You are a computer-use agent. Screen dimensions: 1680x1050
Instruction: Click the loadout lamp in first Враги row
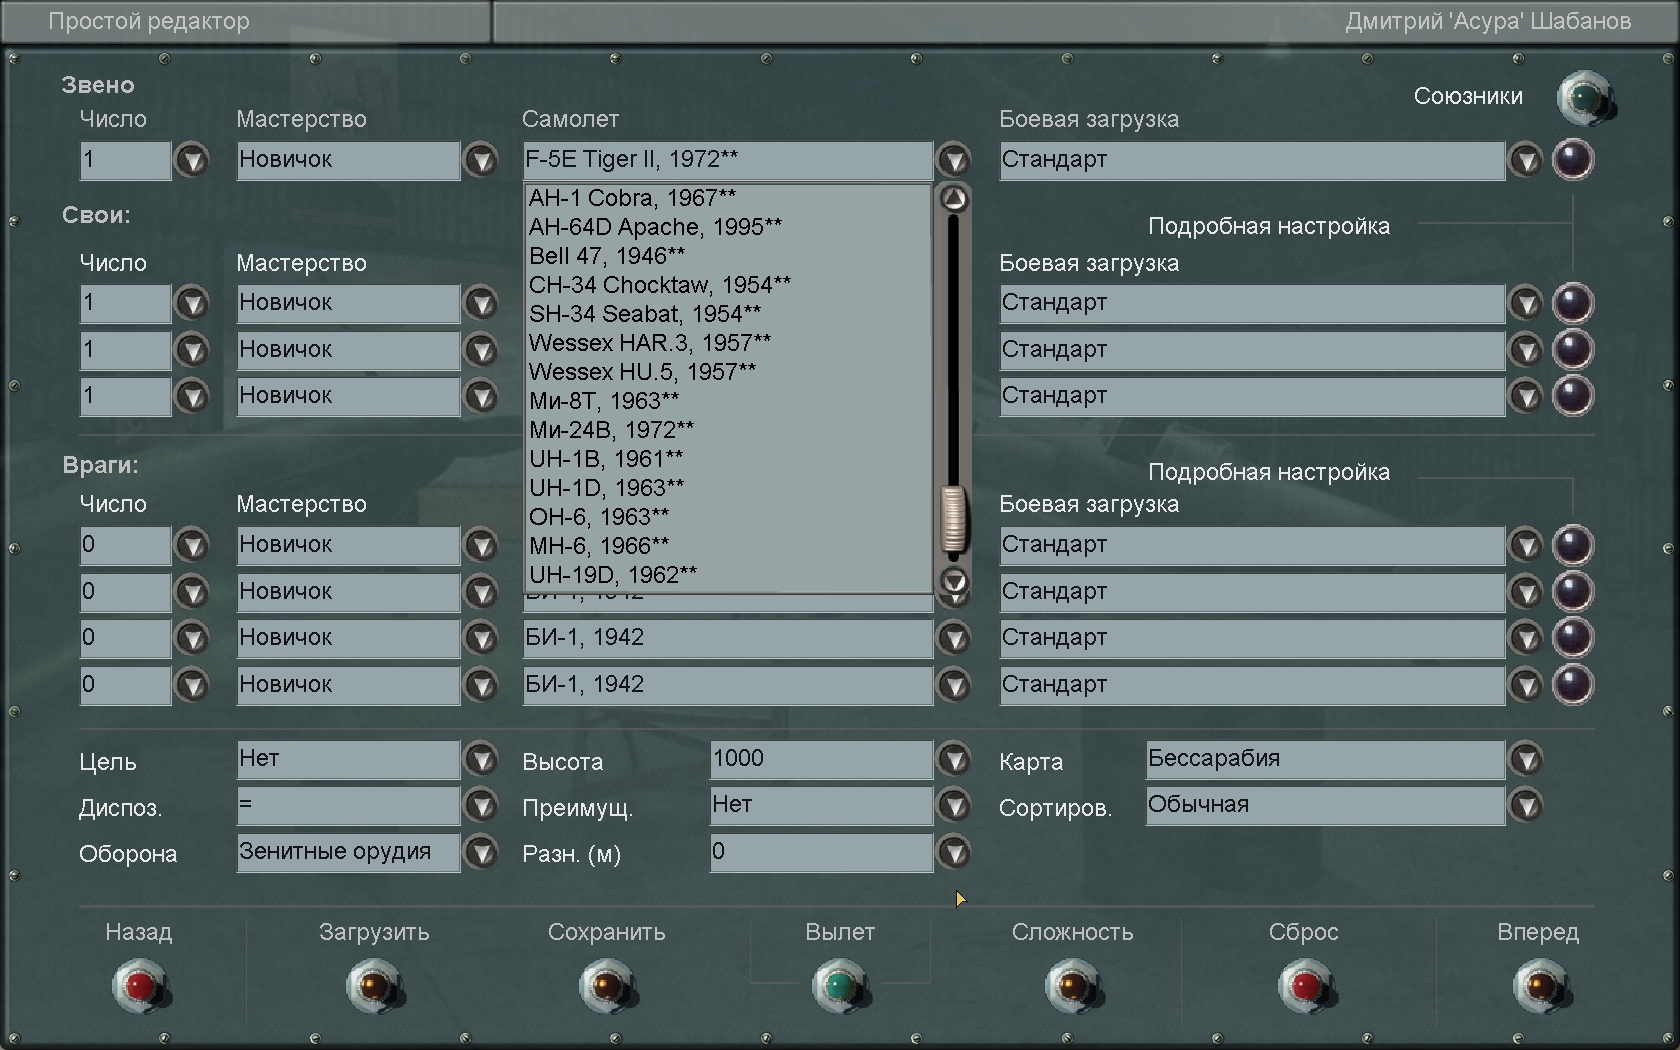tap(1572, 545)
